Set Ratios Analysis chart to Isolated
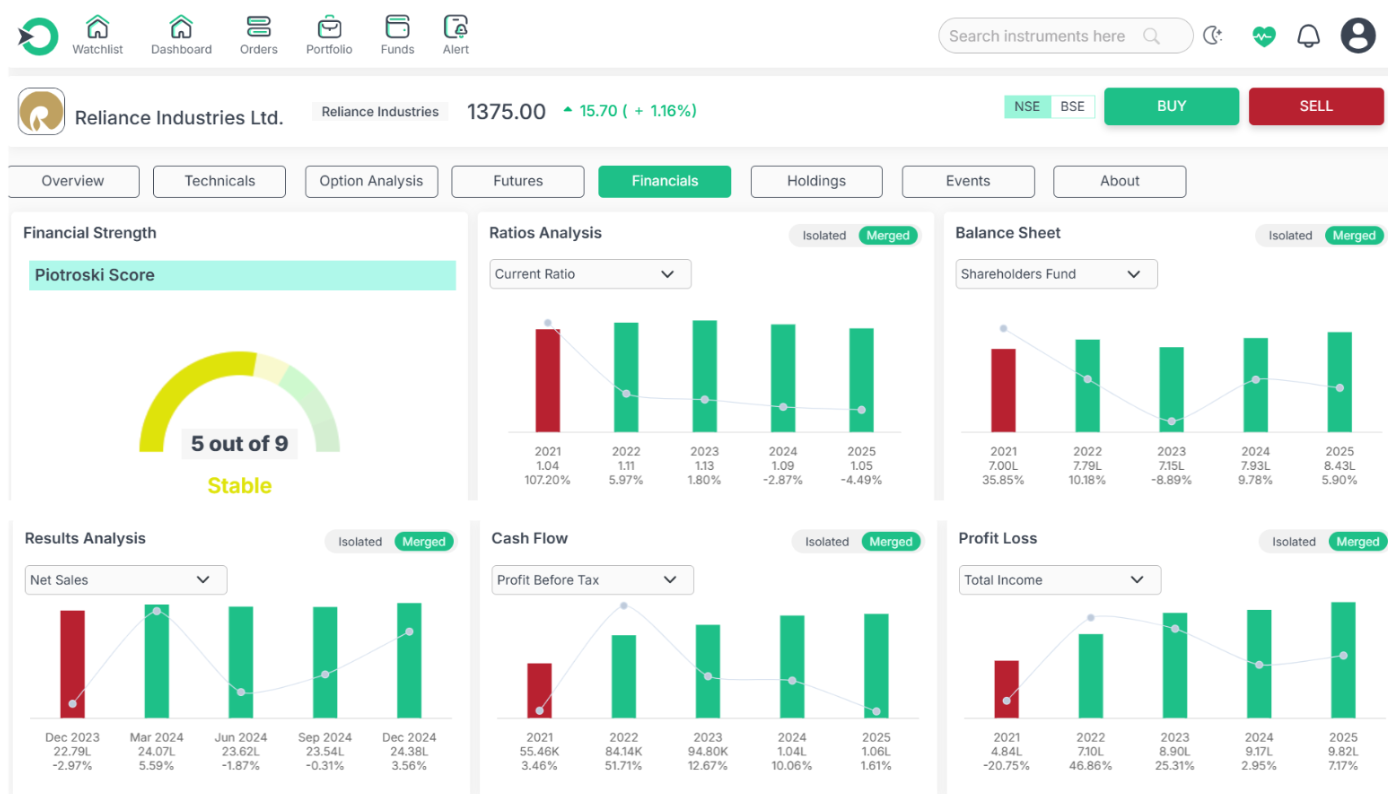This screenshot has height=796, width=1390. tap(824, 236)
